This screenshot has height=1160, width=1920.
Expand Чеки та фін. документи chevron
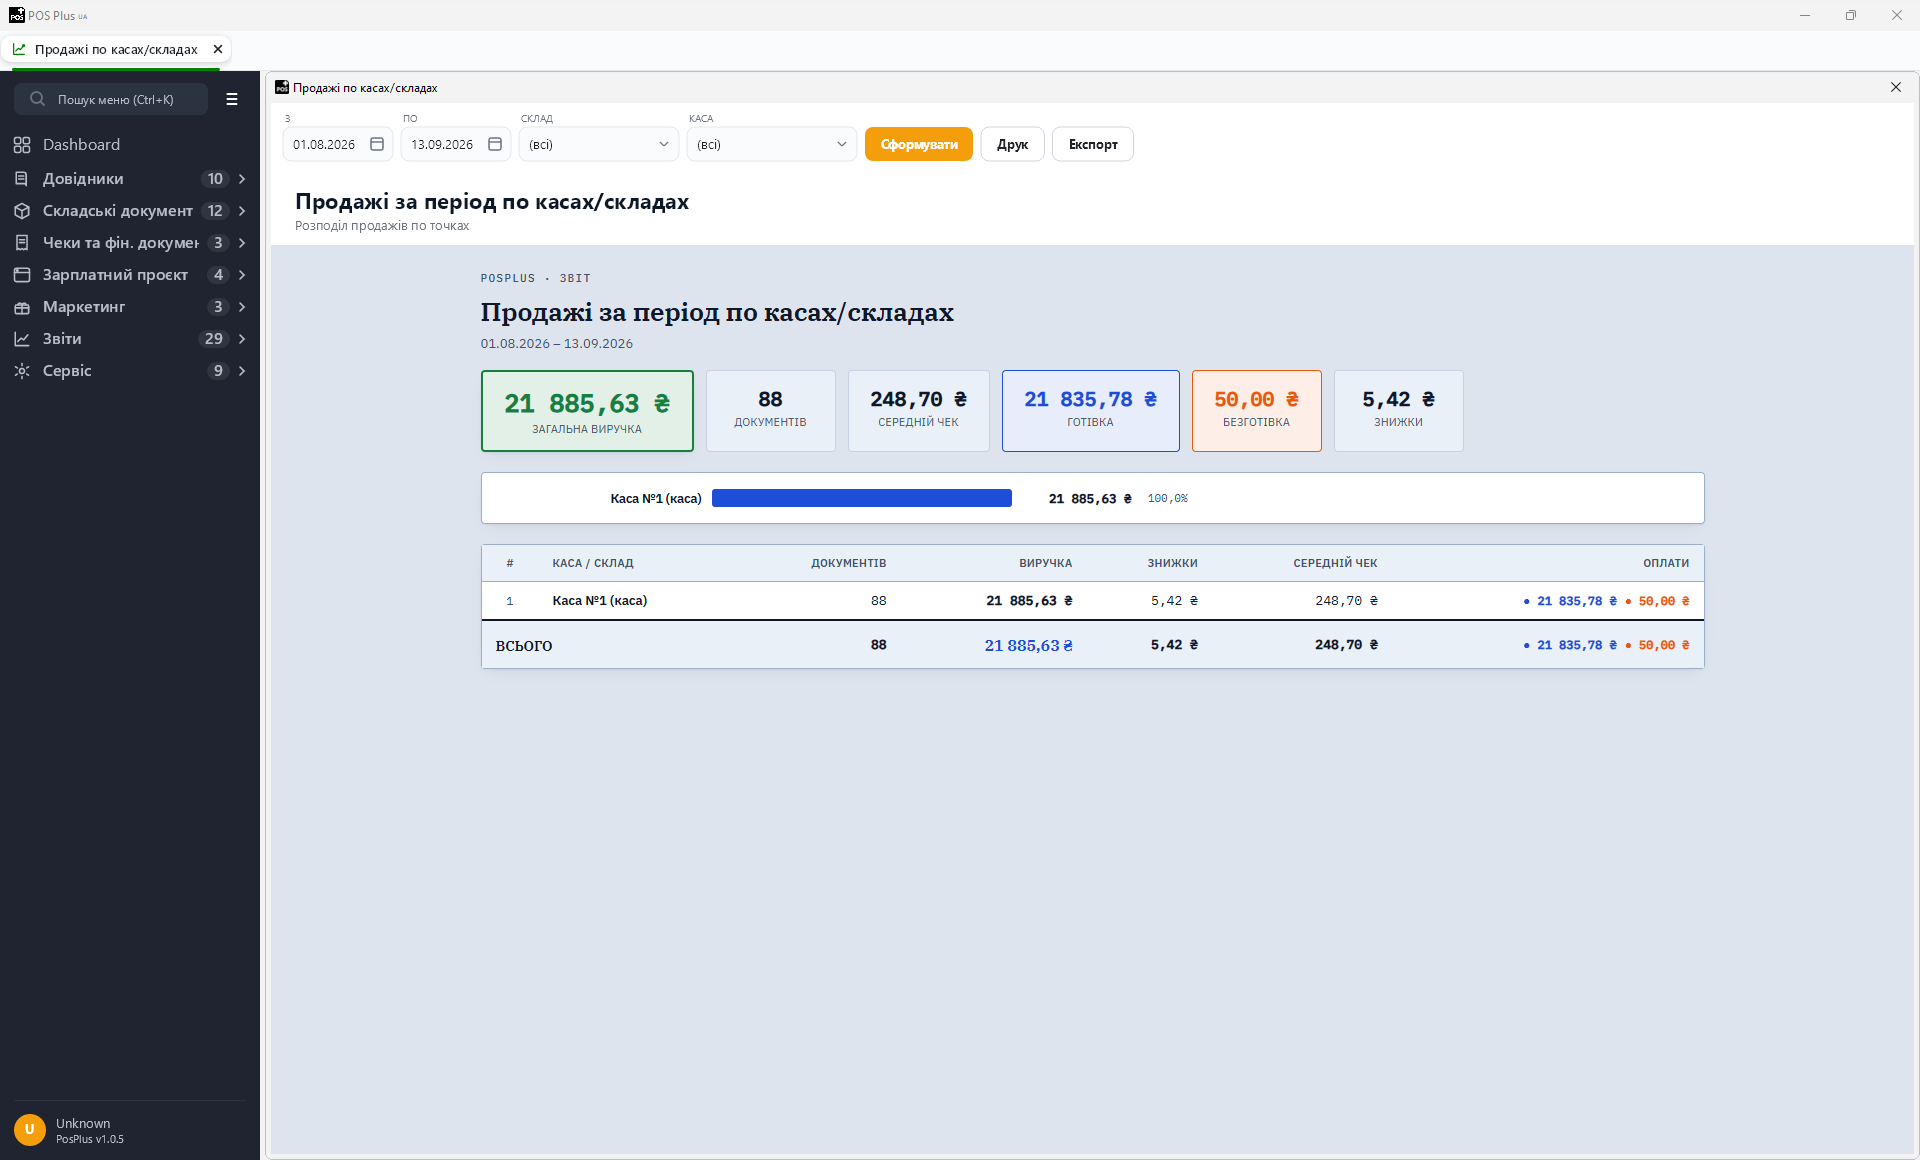click(242, 243)
